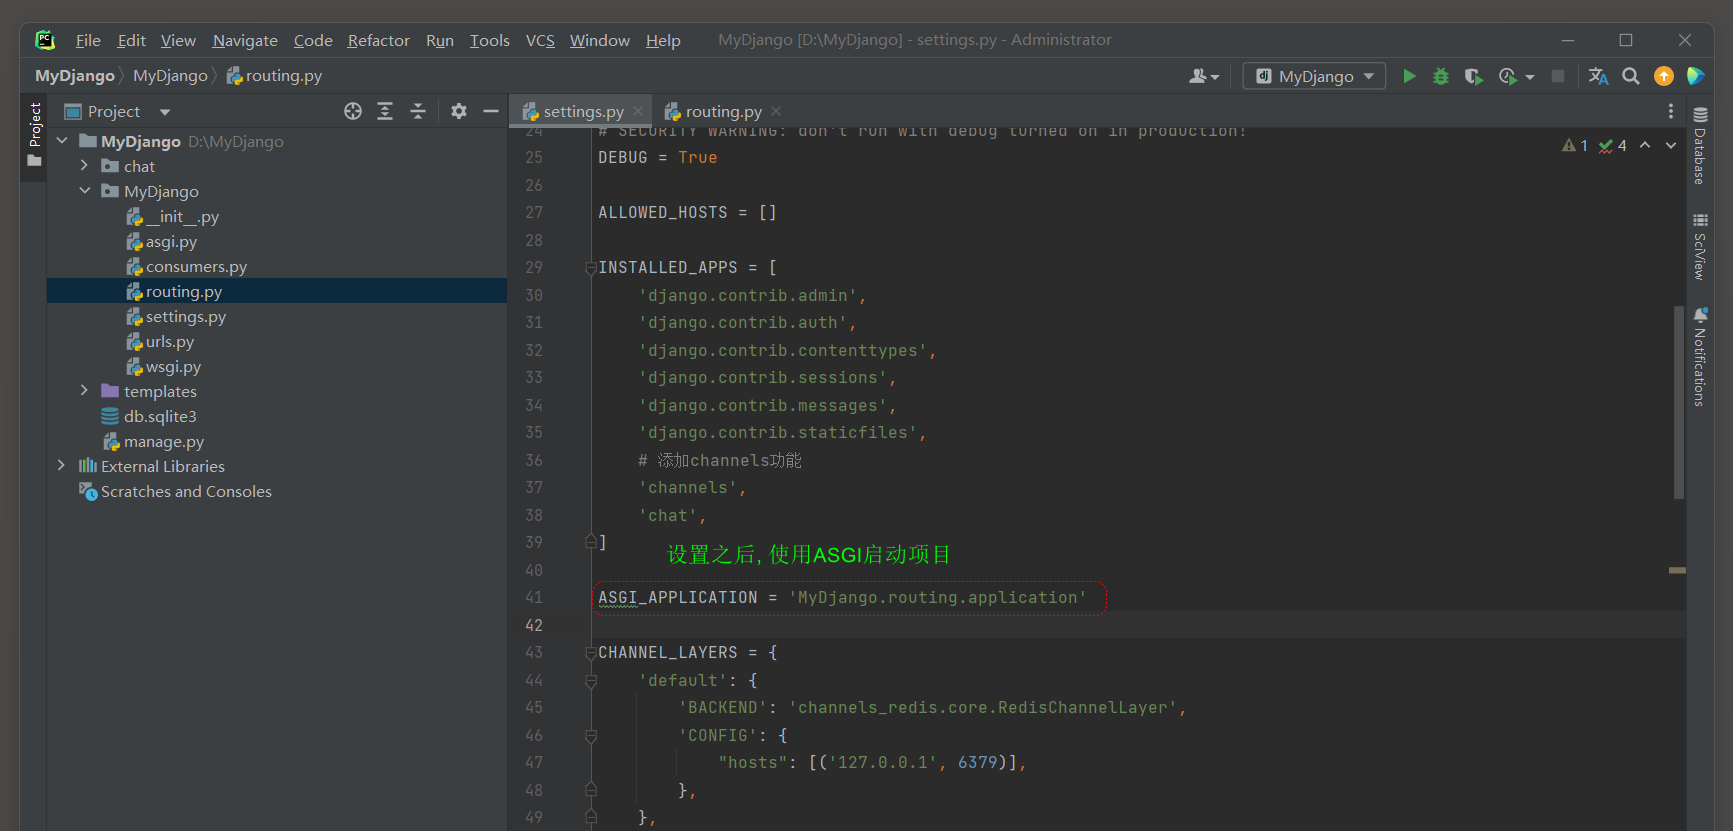Click line number 42 in the gutter
This screenshot has width=1733, height=831.
(x=534, y=626)
